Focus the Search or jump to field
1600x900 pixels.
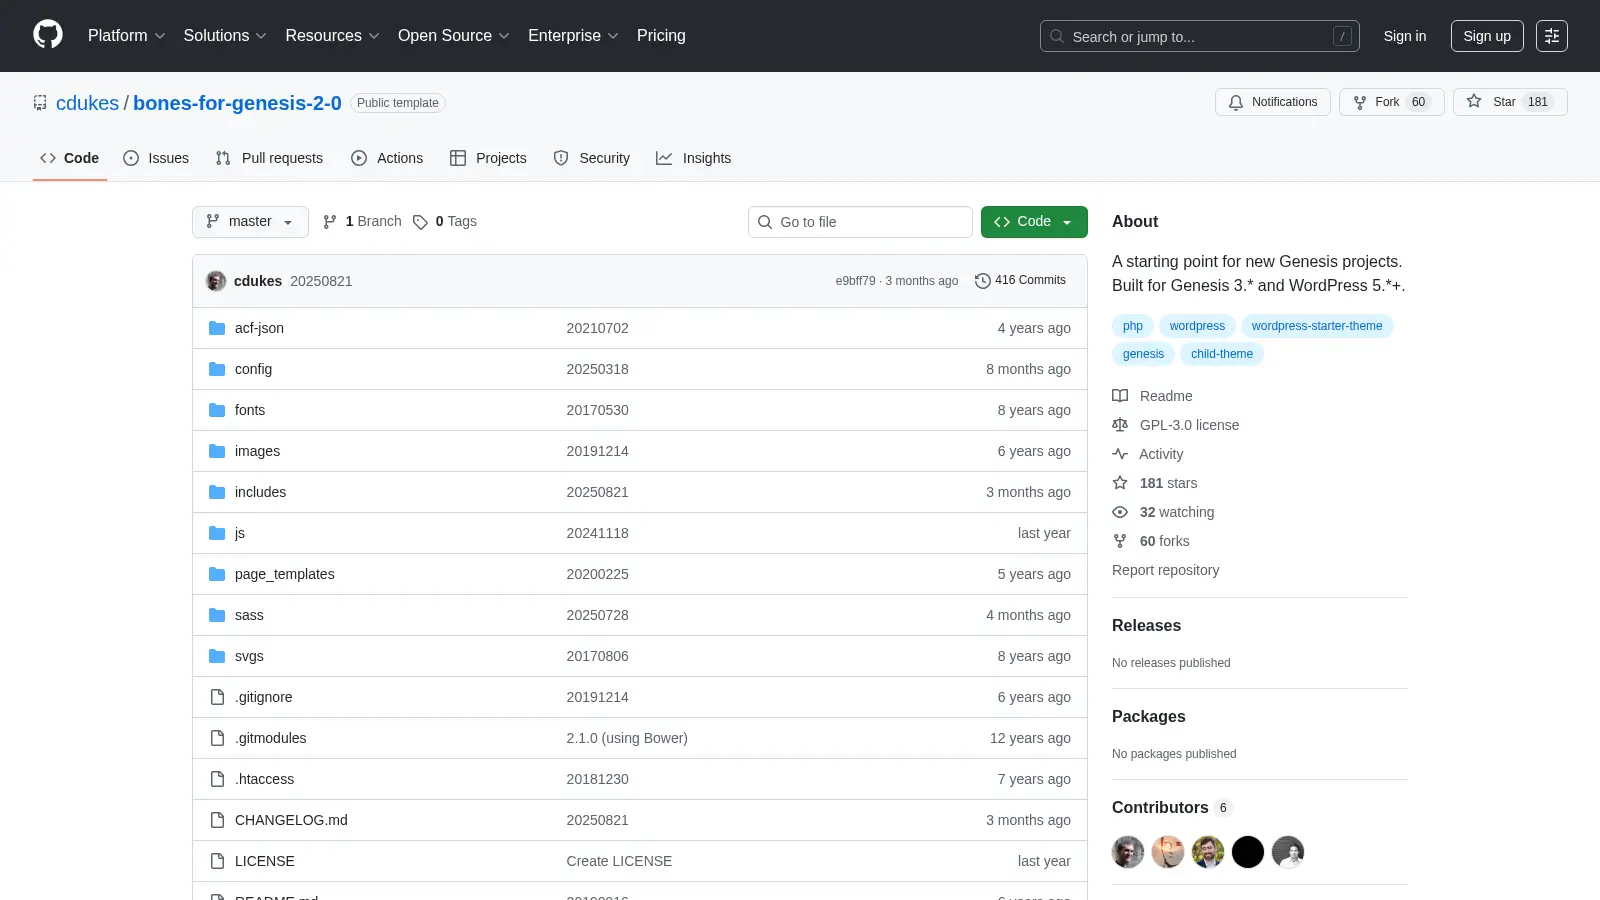click(1200, 36)
